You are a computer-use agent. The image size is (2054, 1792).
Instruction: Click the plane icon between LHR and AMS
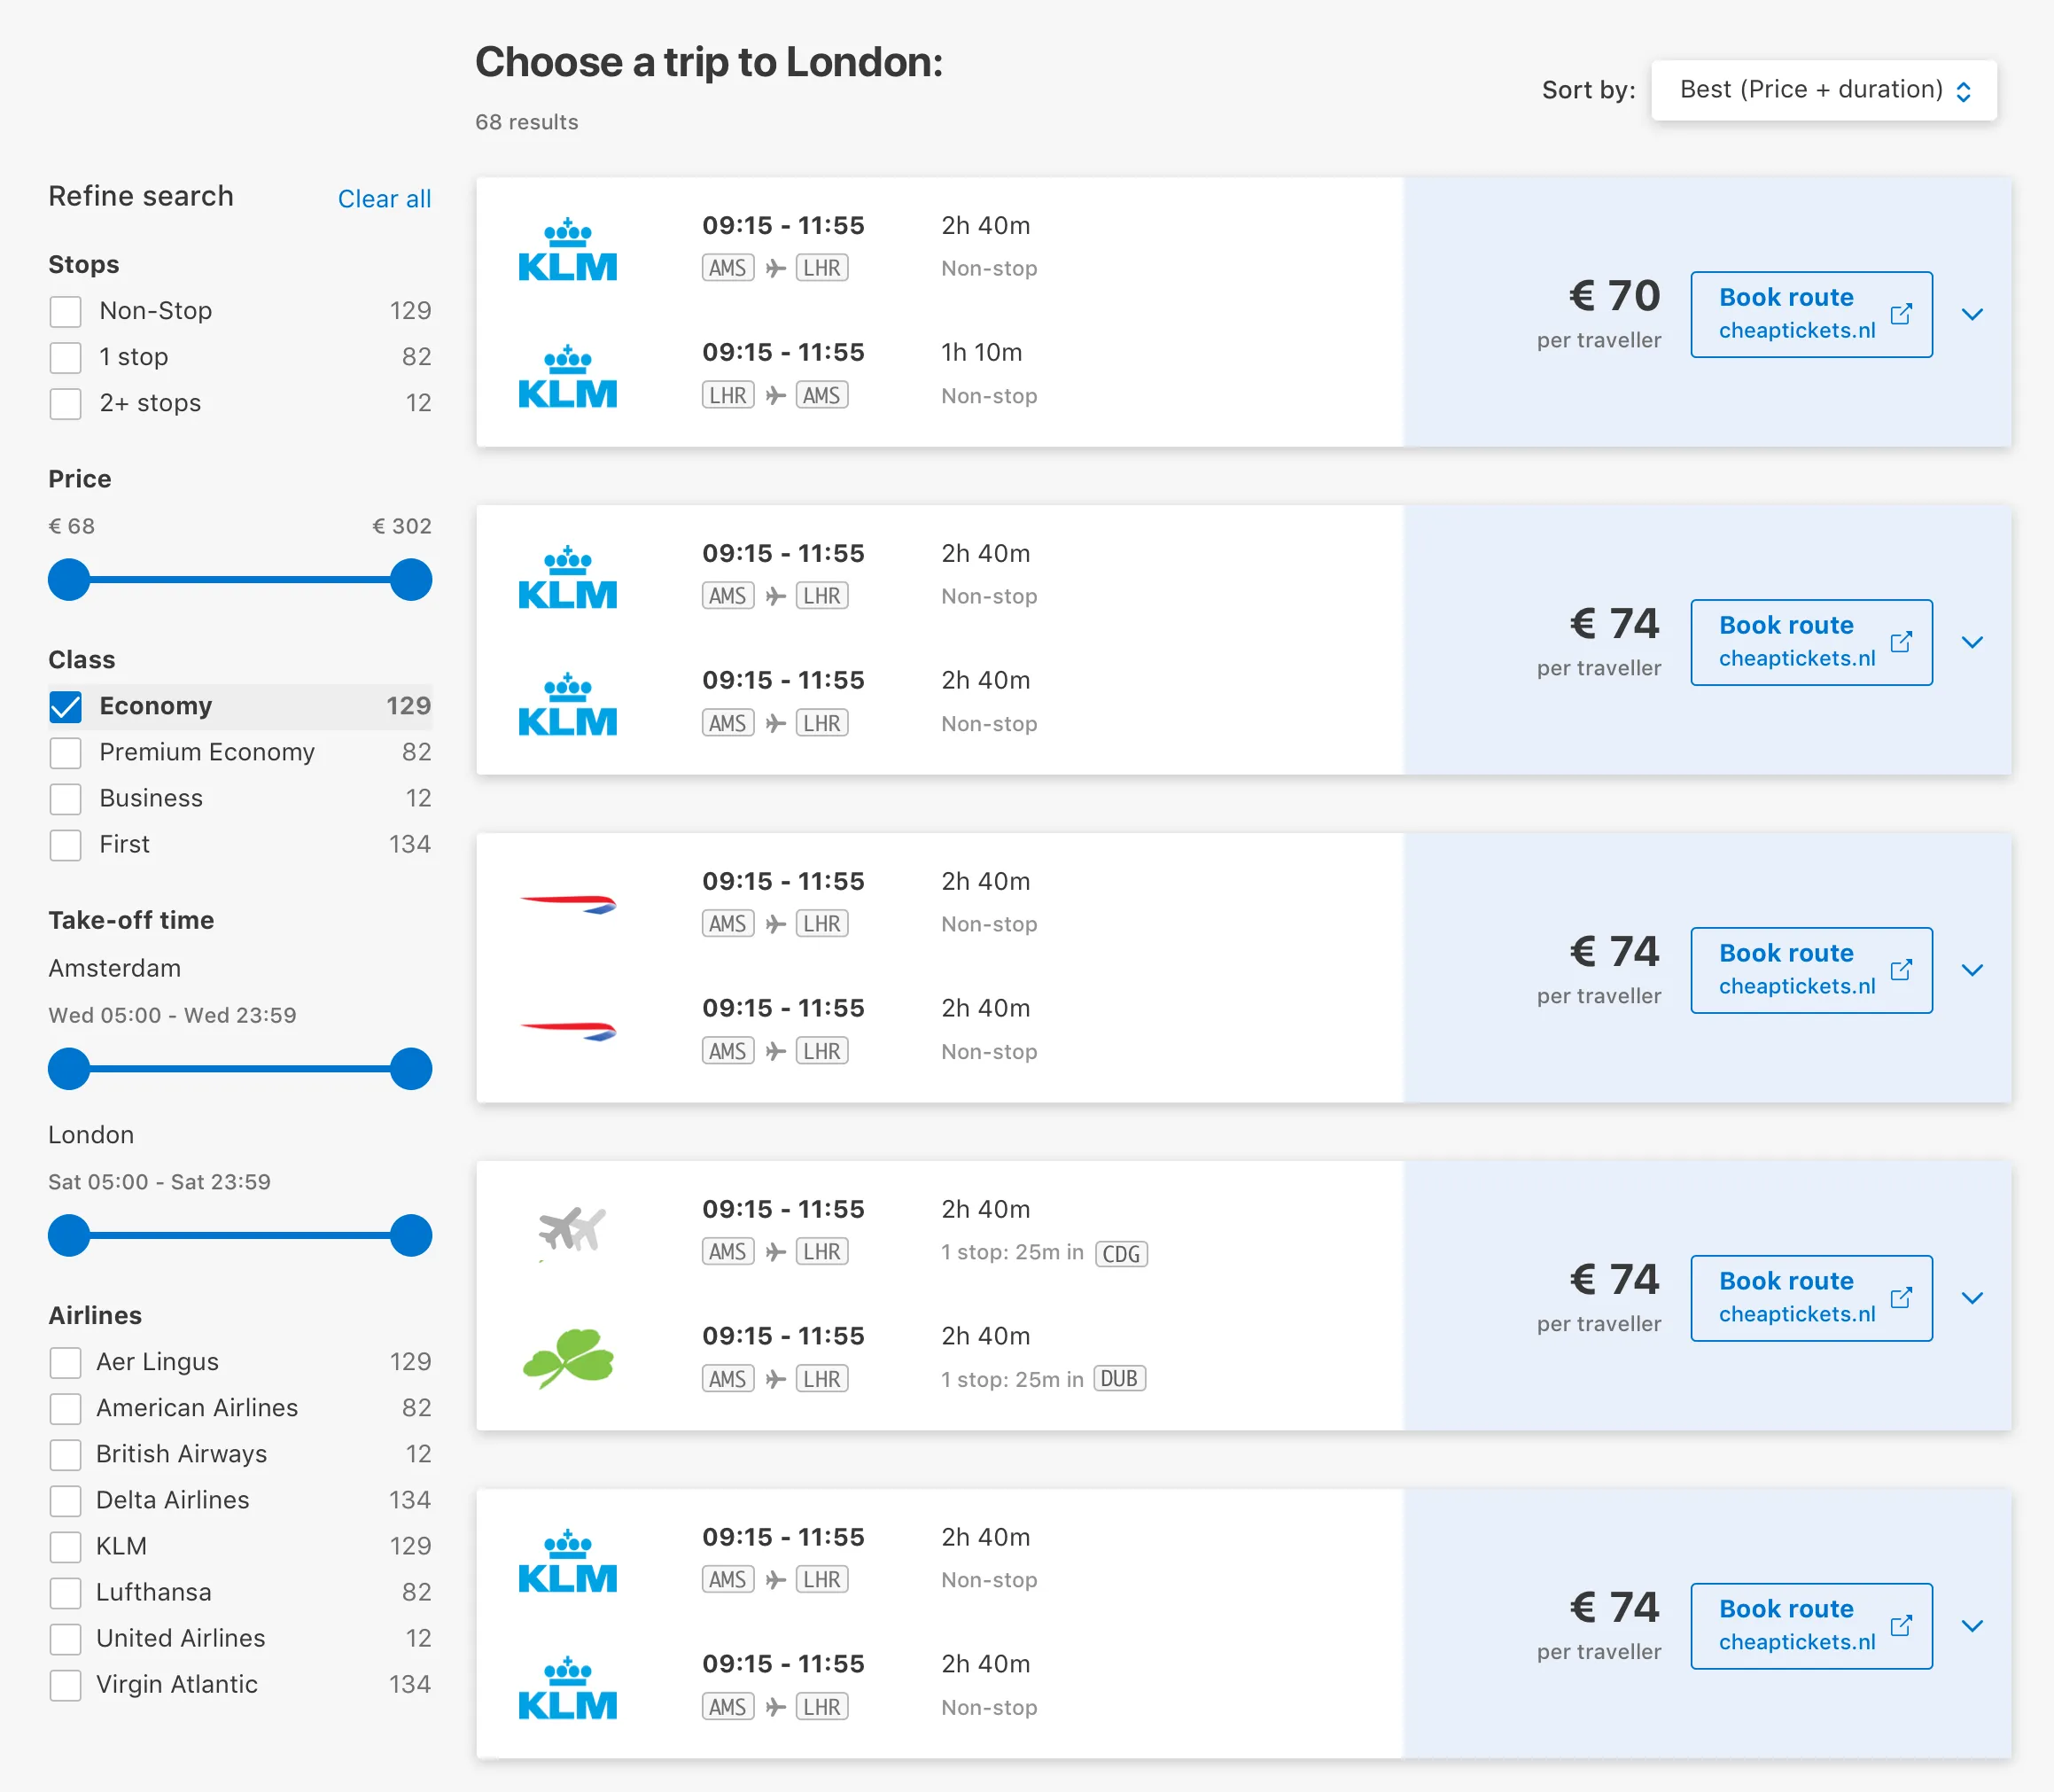tap(775, 395)
